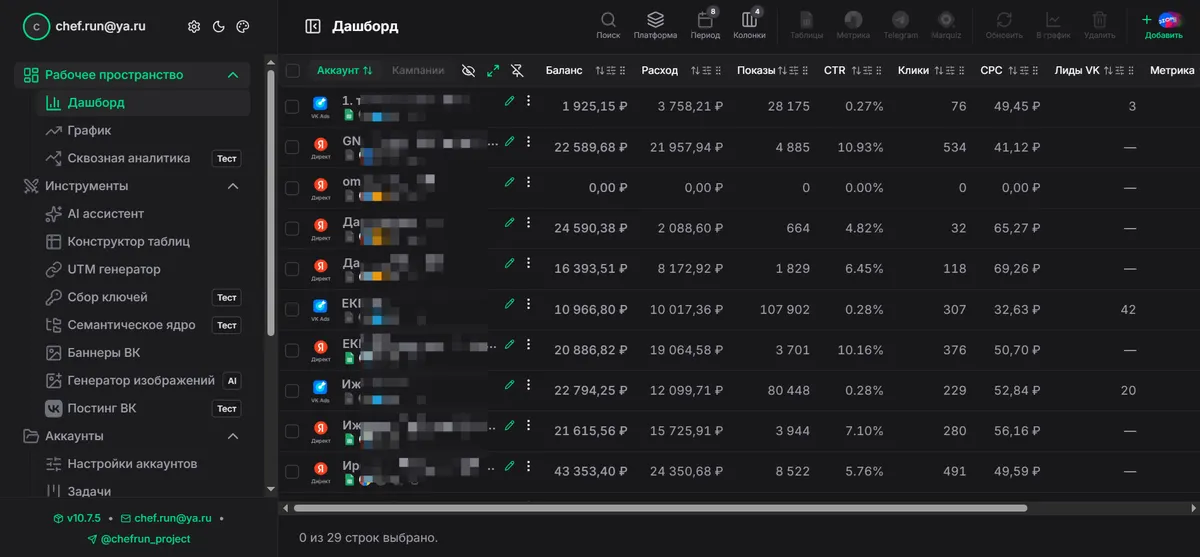Open the theme palette icon
The width and height of the screenshot is (1200, 557).
click(x=242, y=27)
